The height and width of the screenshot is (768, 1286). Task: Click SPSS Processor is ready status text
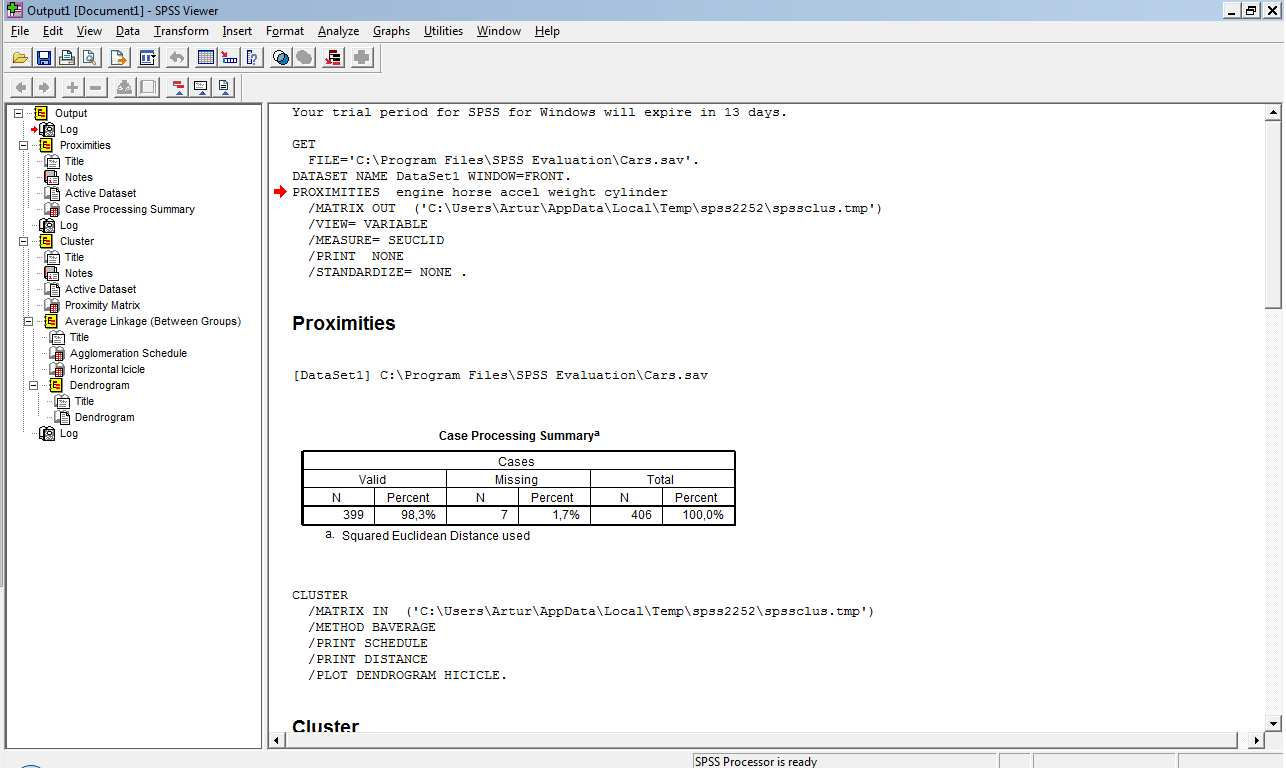(x=756, y=762)
